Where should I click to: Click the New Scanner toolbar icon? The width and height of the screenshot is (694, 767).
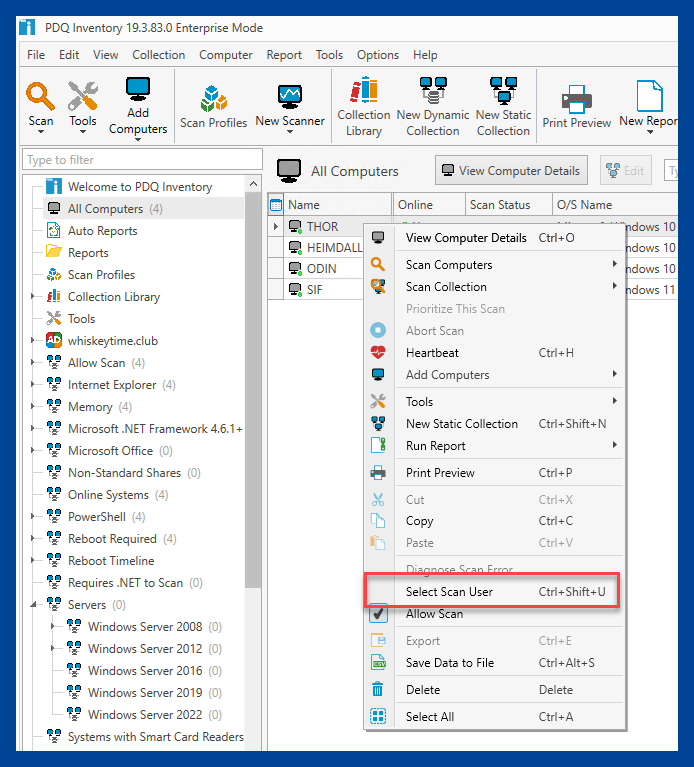pyautogui.click(x=290, y=97)
